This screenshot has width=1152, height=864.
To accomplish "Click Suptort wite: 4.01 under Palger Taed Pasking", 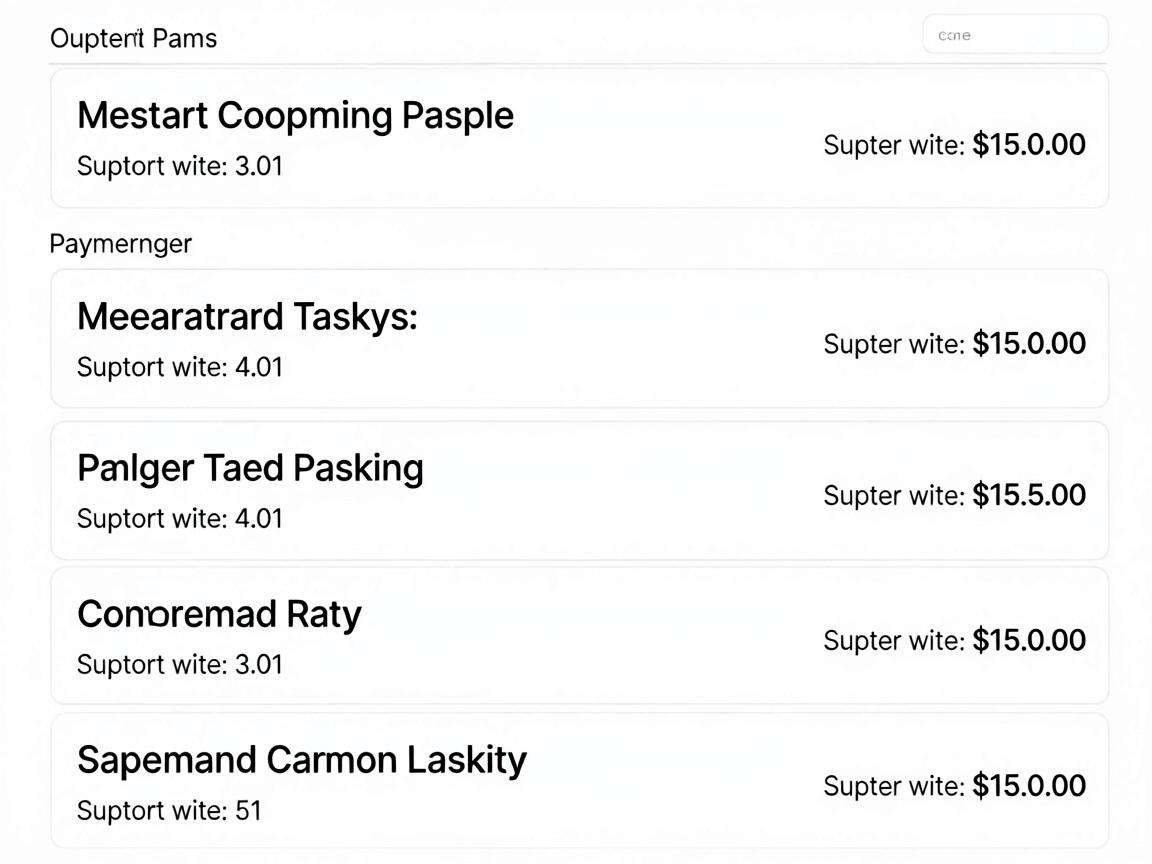I will (180, 519).
